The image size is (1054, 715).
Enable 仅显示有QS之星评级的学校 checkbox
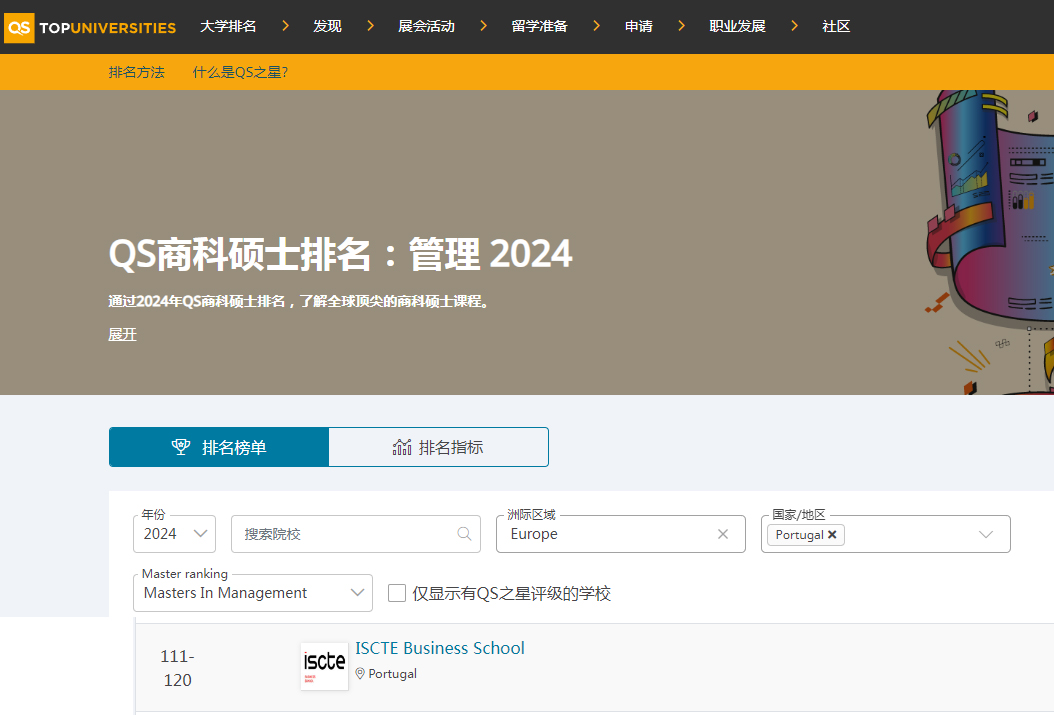[397, 593]
